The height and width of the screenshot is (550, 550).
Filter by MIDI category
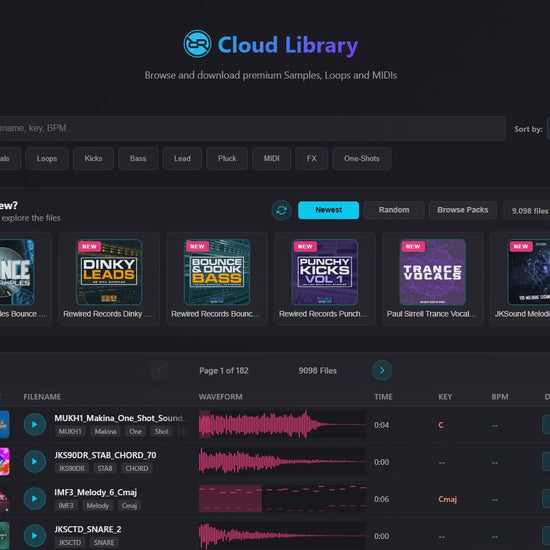[271, 159]
